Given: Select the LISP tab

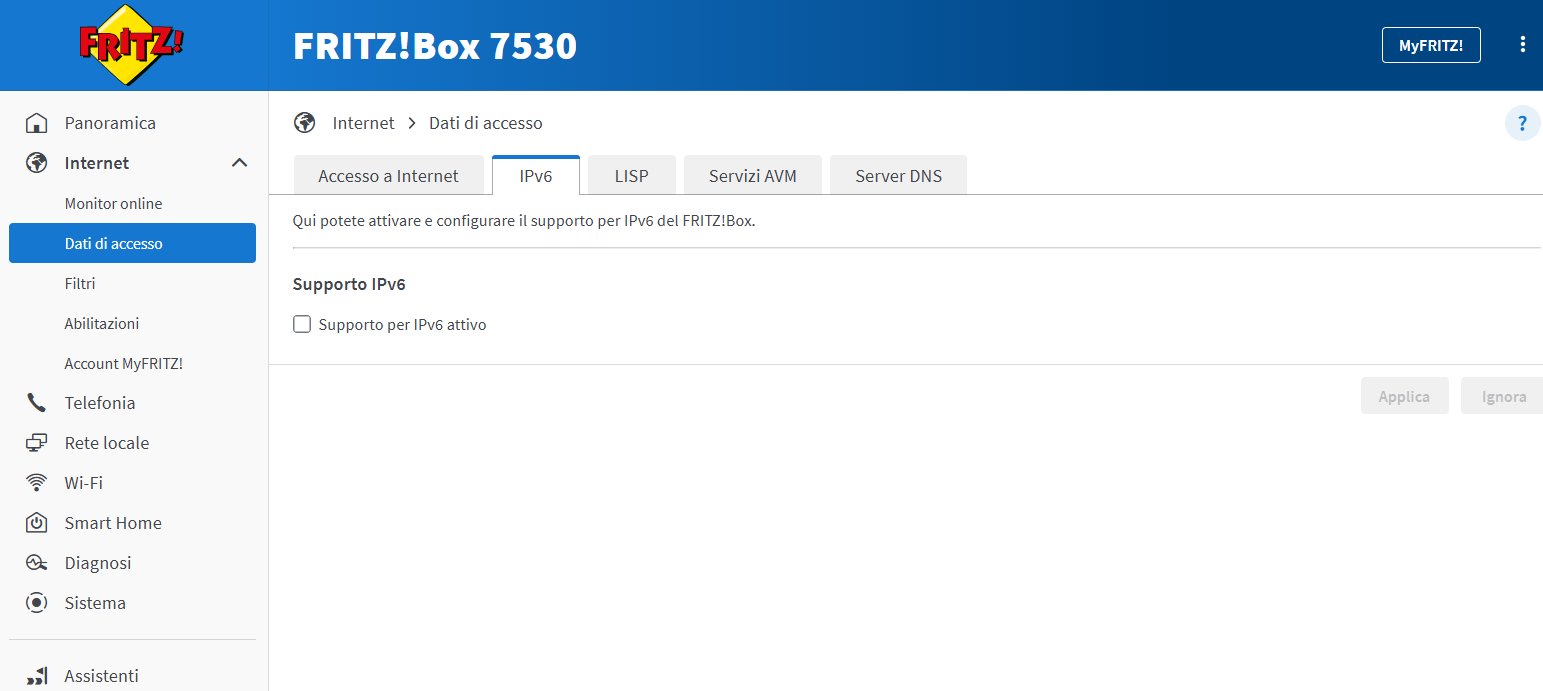Looking at the screenshot, I should [x=631, y=176].
